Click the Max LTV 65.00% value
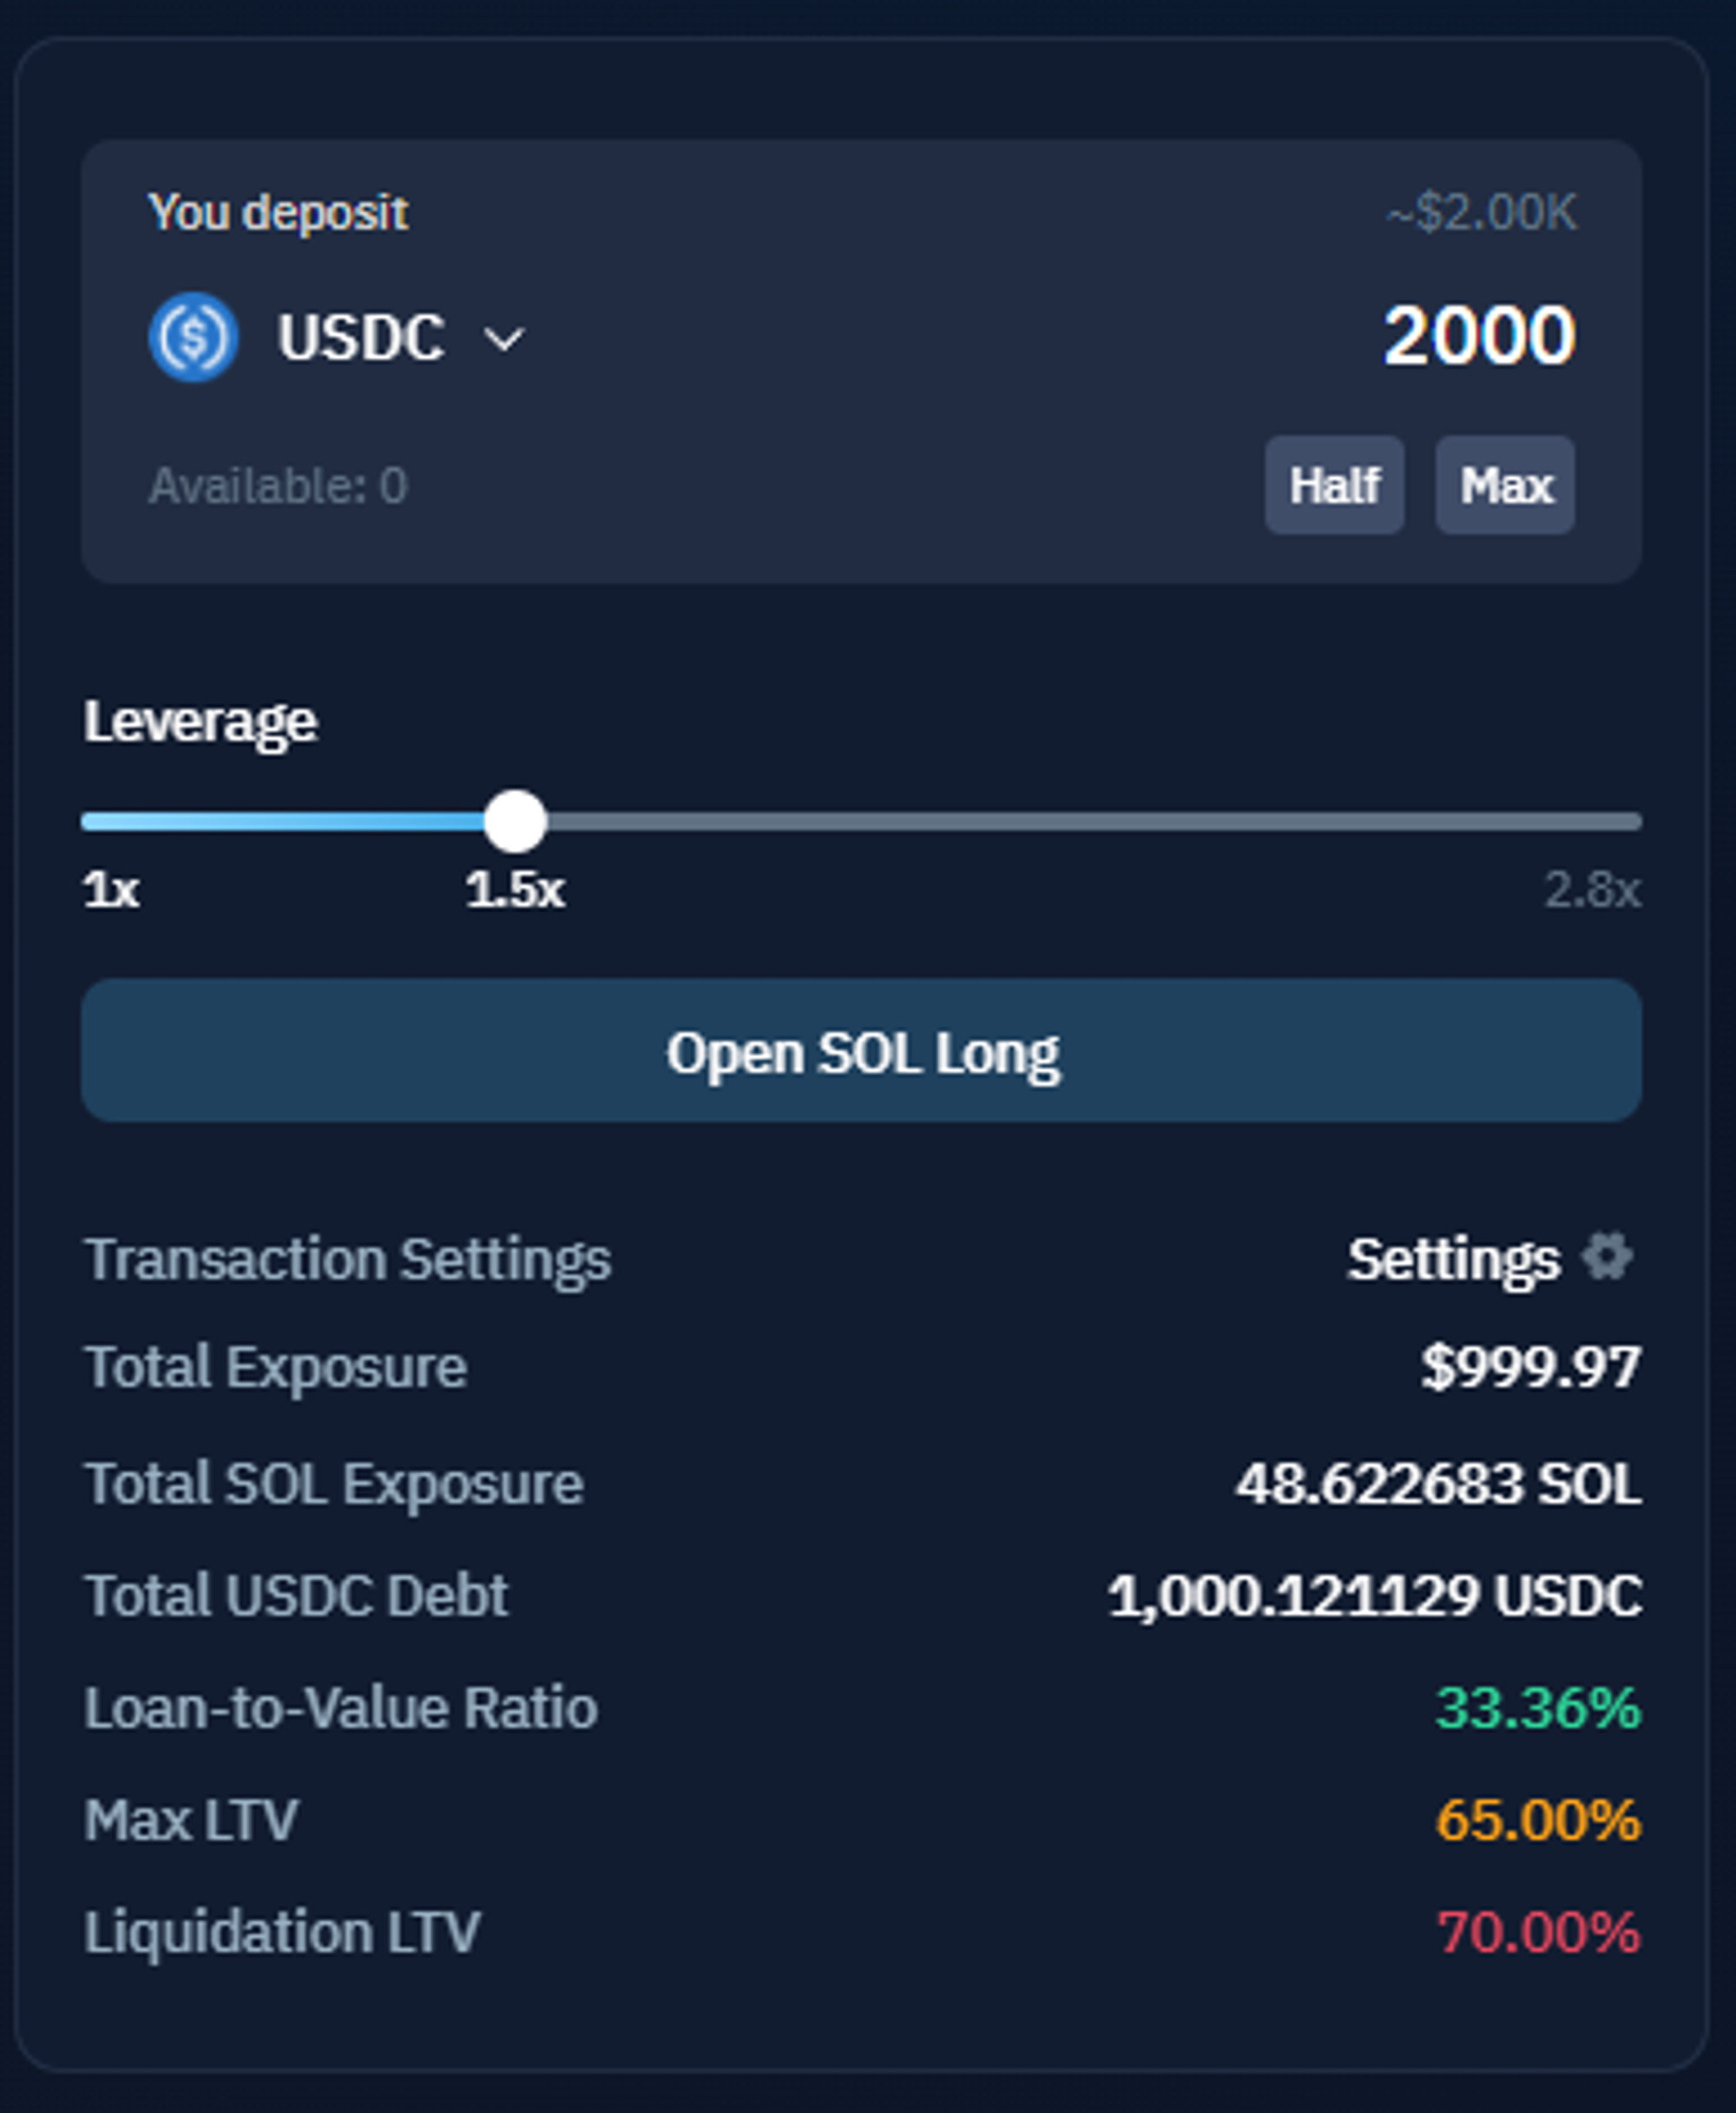The width and height of the screenshot is (1736, 2113). coord(1537,1820)
